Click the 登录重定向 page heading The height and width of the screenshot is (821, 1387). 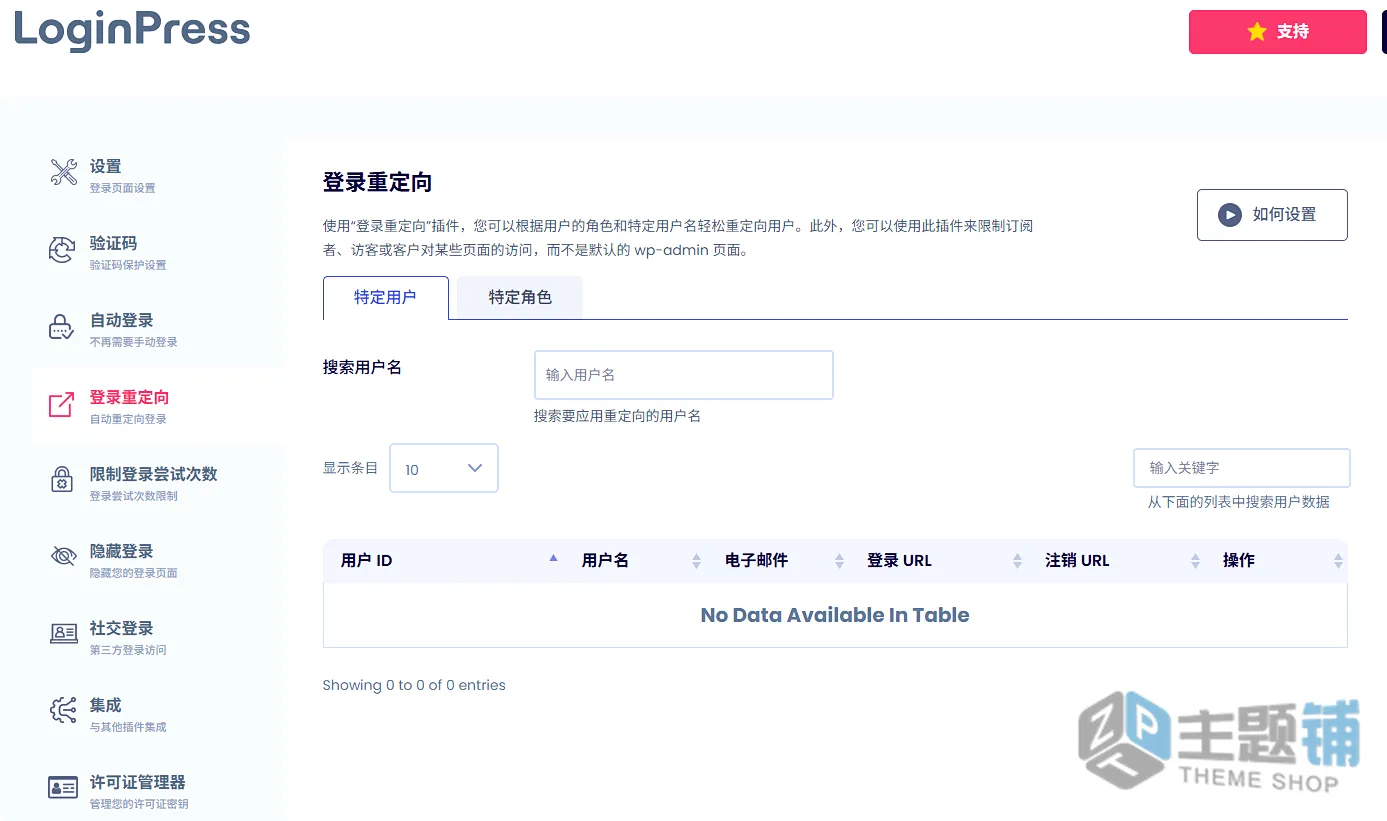[x=377, y=183]
